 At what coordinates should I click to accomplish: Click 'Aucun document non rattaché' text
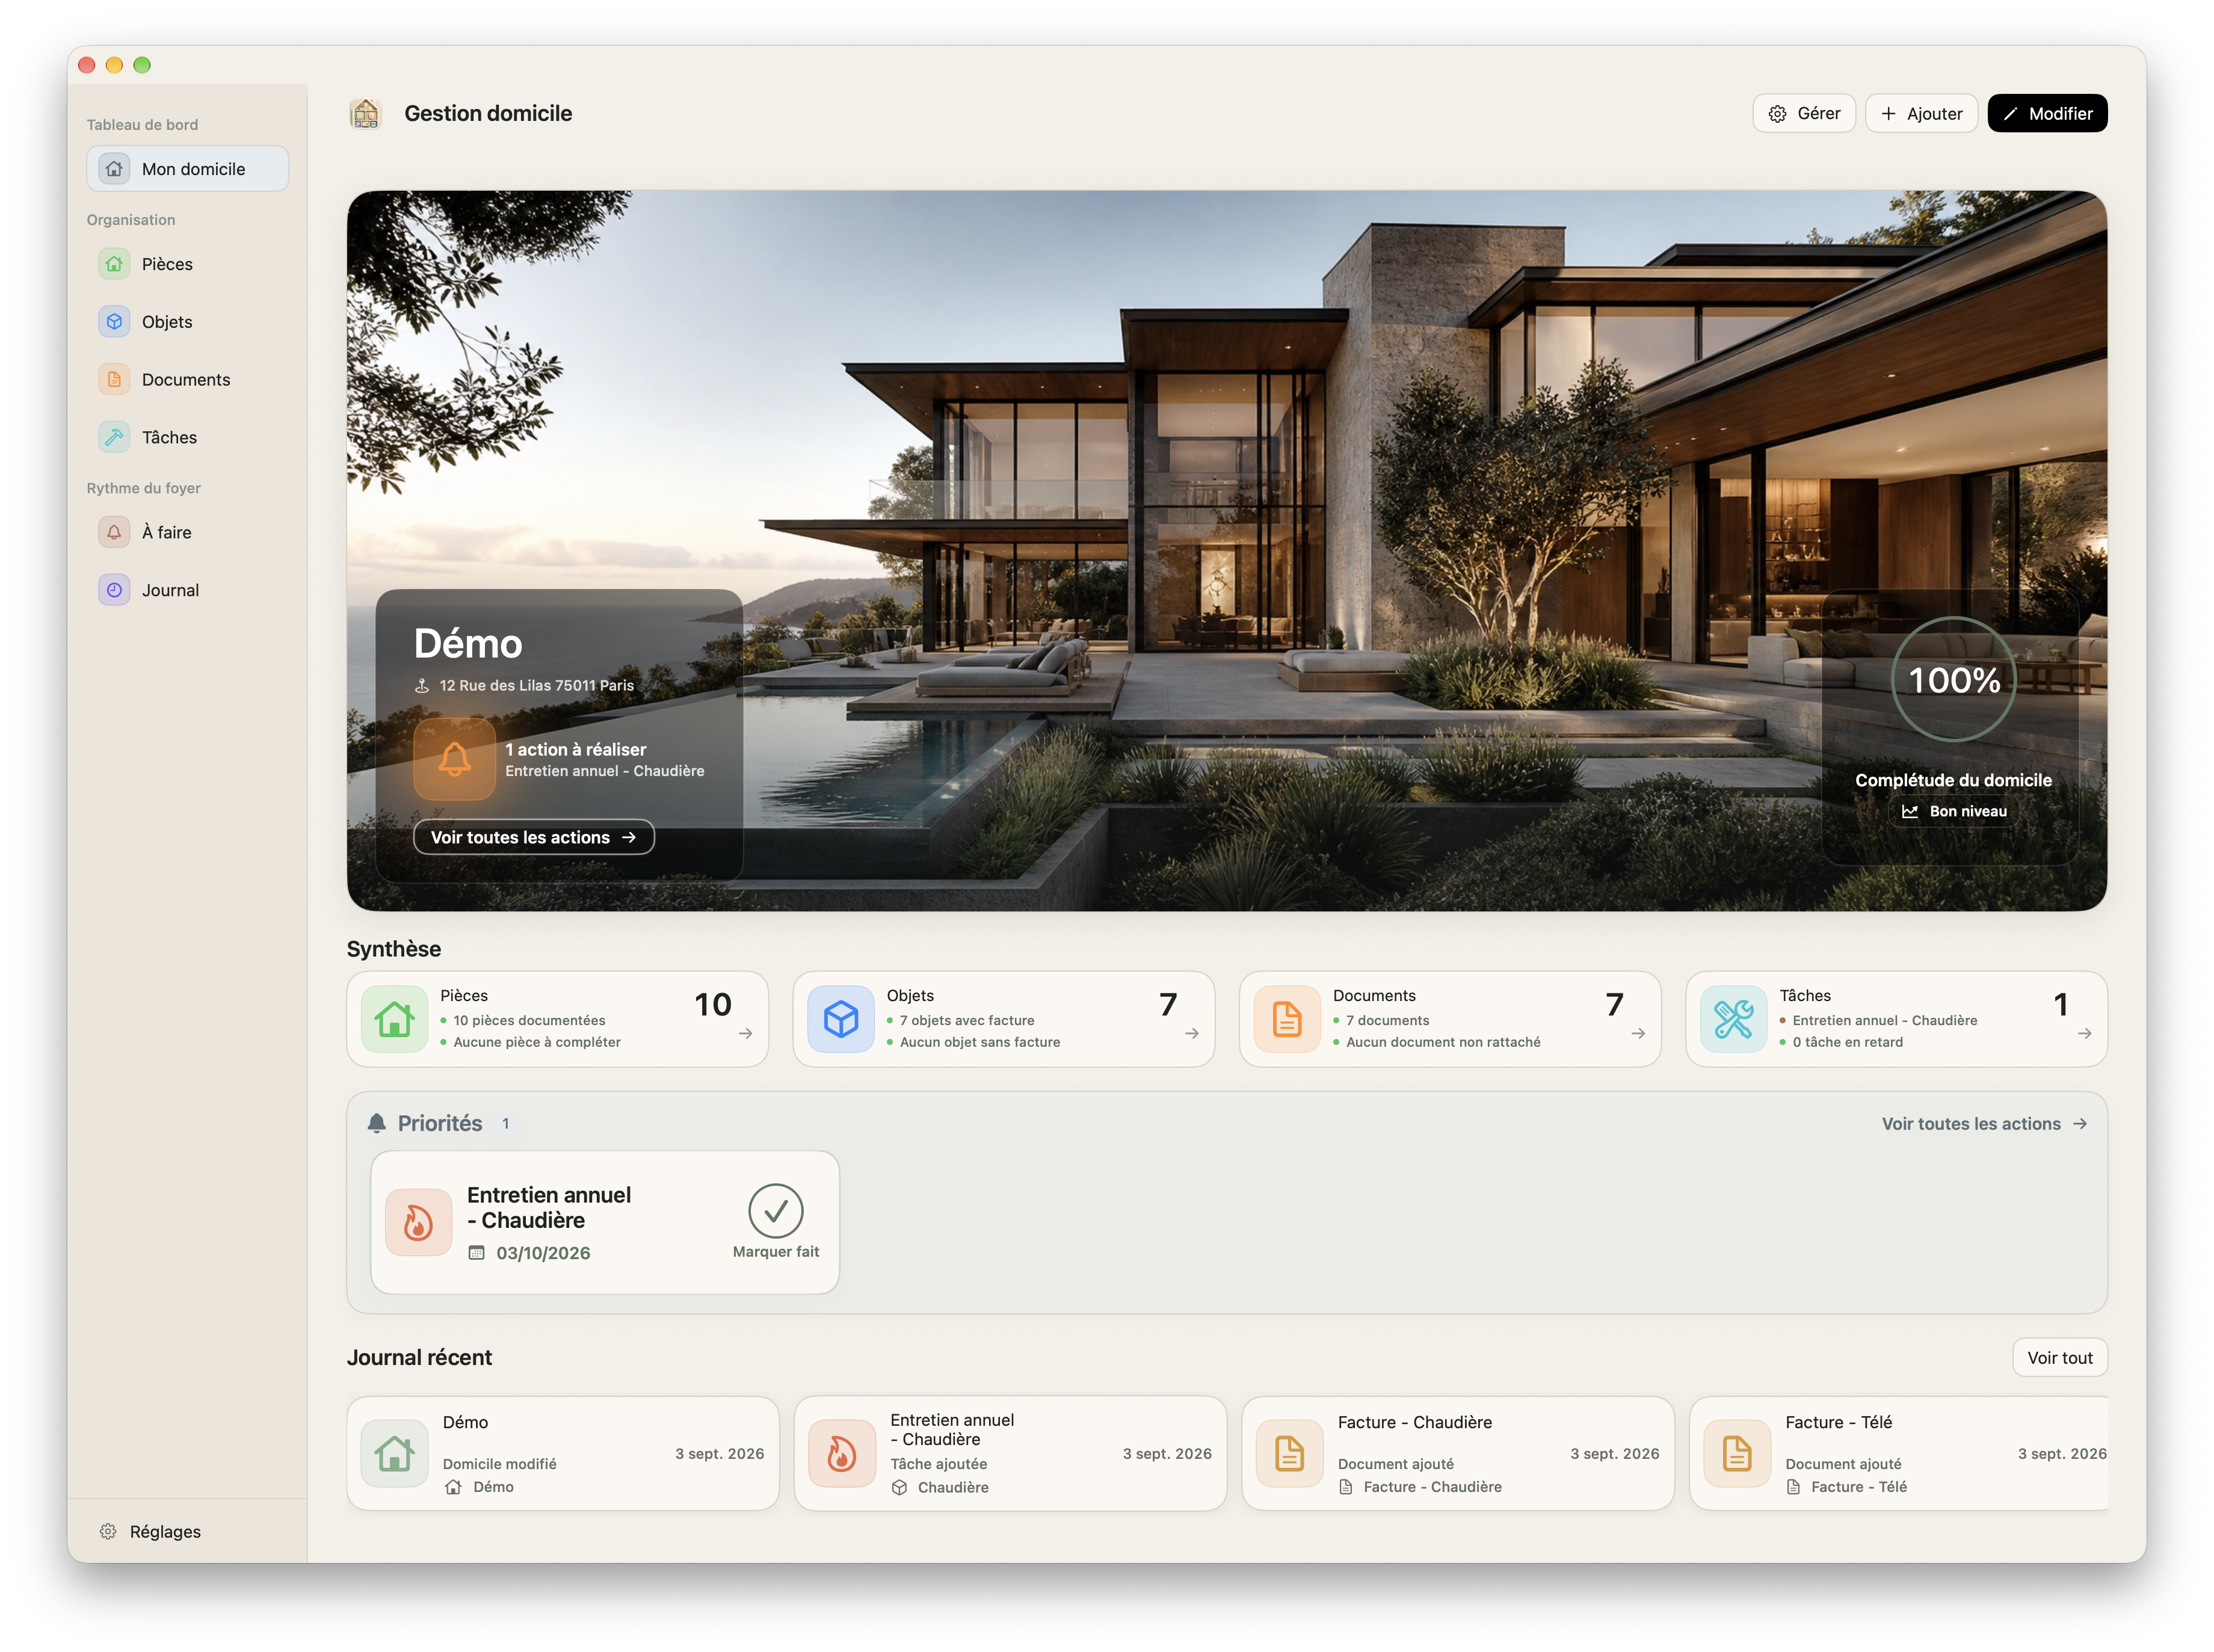tap(1442, 1042)
